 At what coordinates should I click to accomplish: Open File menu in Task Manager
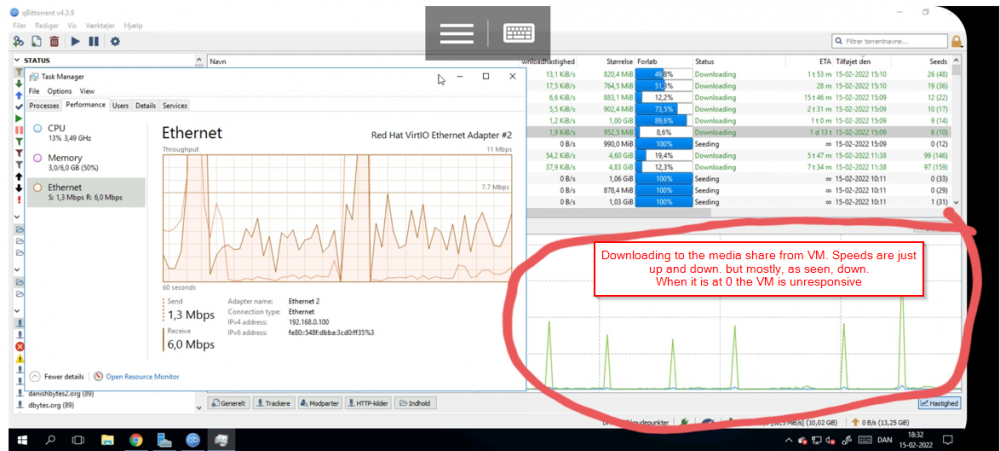34,91
